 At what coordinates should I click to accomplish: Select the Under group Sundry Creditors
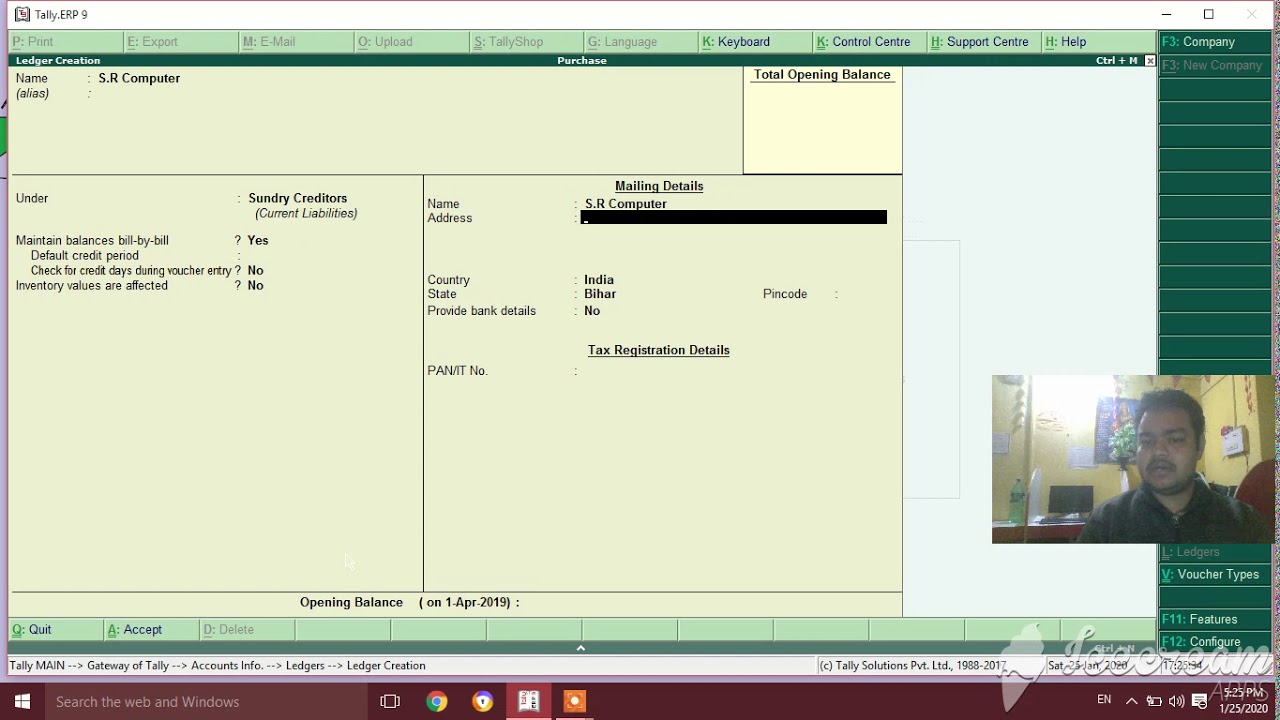[298, 198]
